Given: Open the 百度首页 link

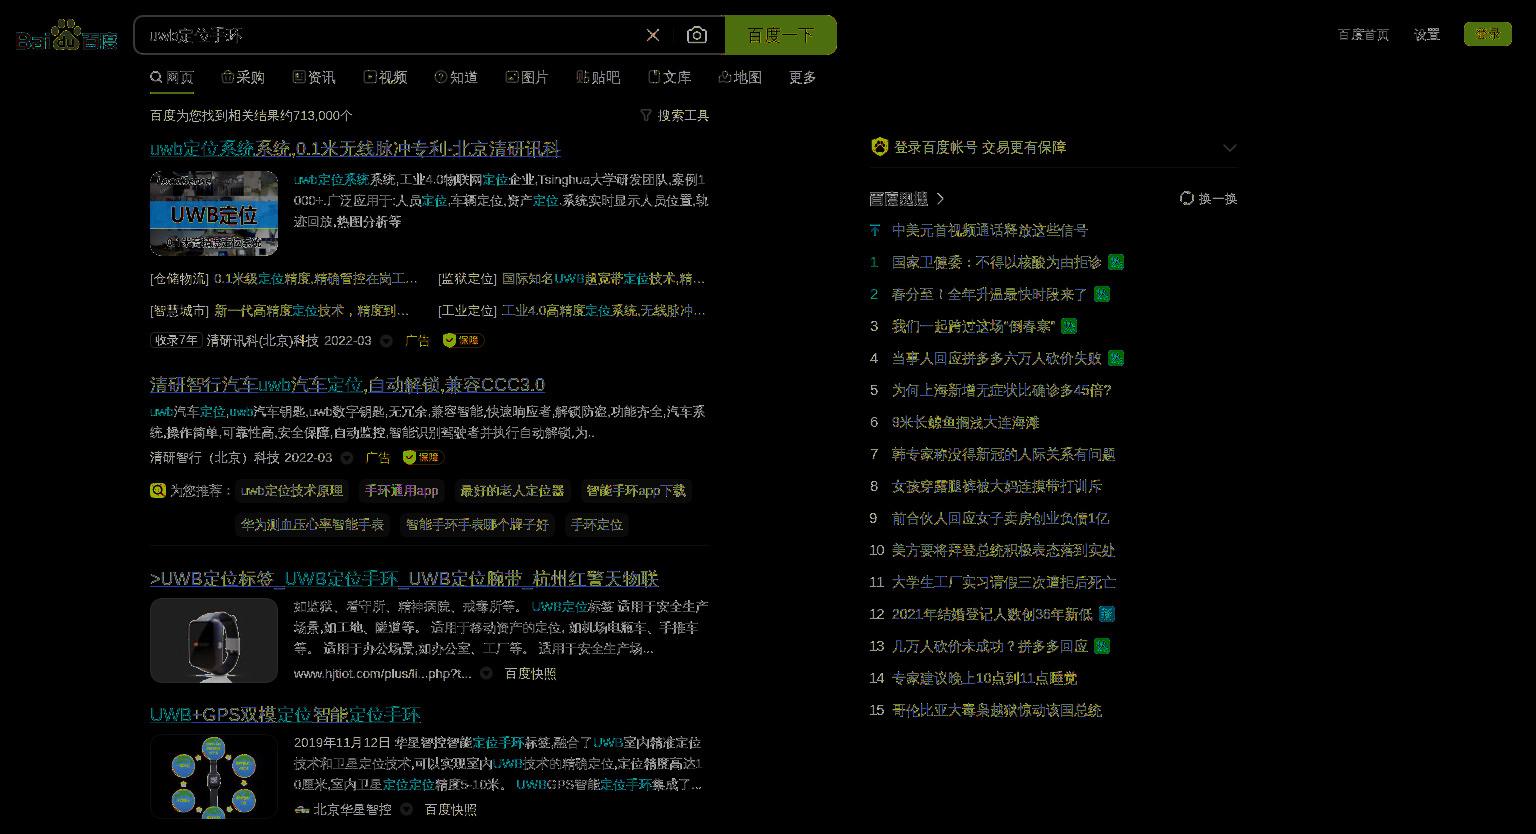Looking at the screenshot, I should pos(1363,34).
